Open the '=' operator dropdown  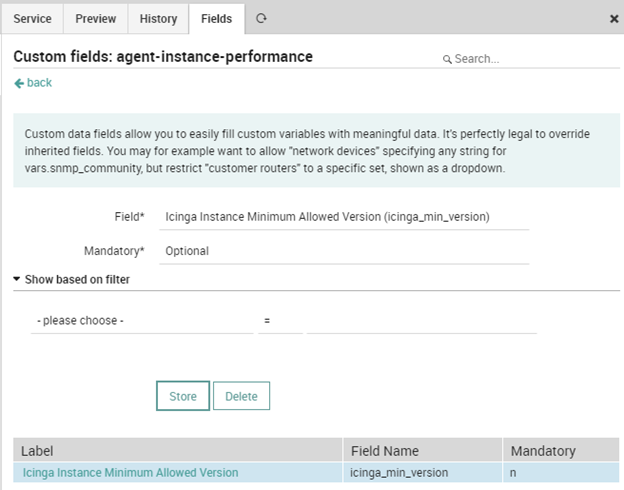point(280,321)
